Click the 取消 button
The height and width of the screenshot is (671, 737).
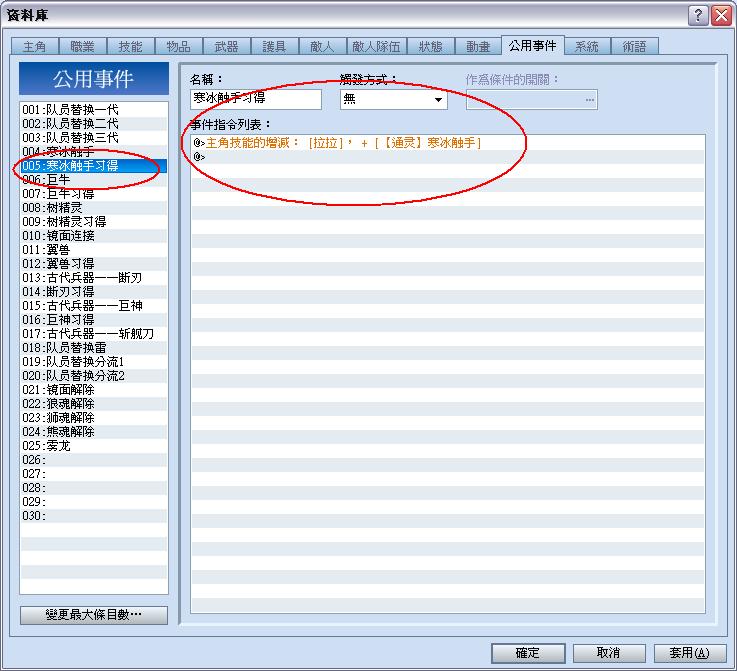(609, 653)
